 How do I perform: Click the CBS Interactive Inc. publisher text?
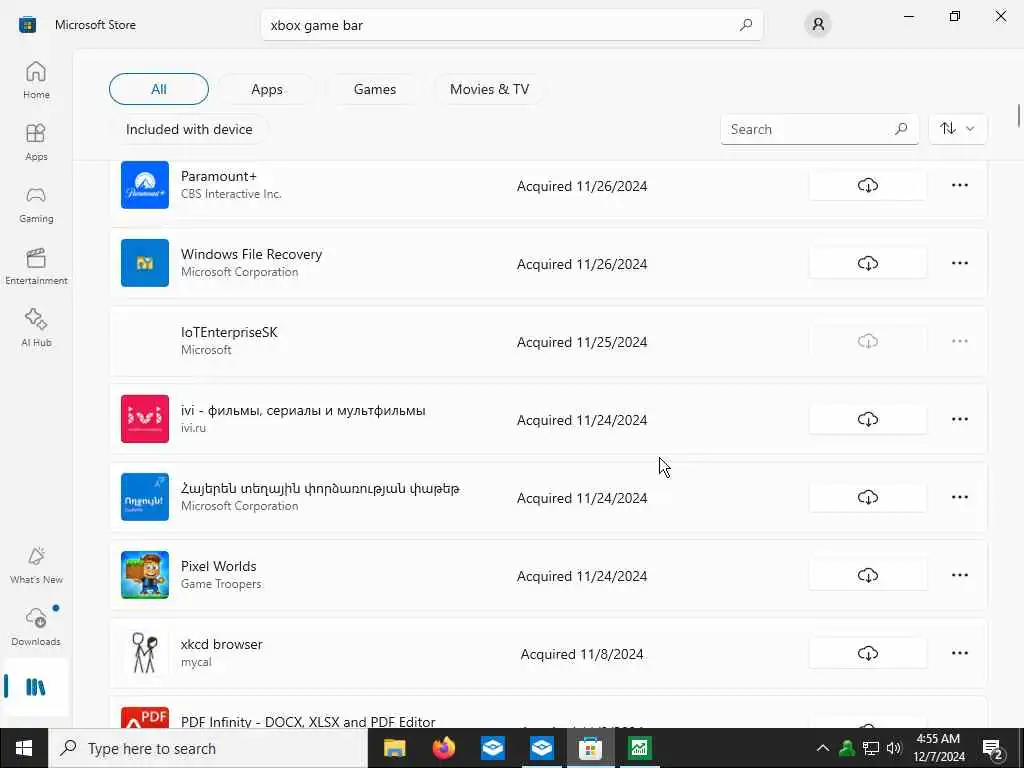(x=231, y=194)
